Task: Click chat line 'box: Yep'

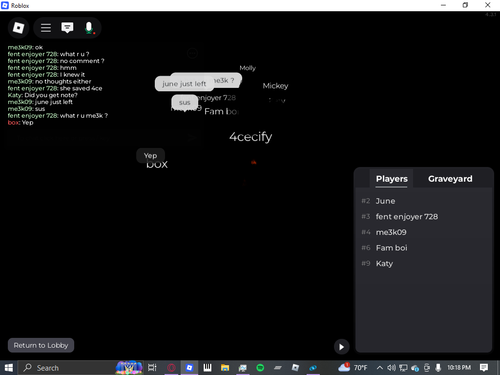Action: [21, 122]
